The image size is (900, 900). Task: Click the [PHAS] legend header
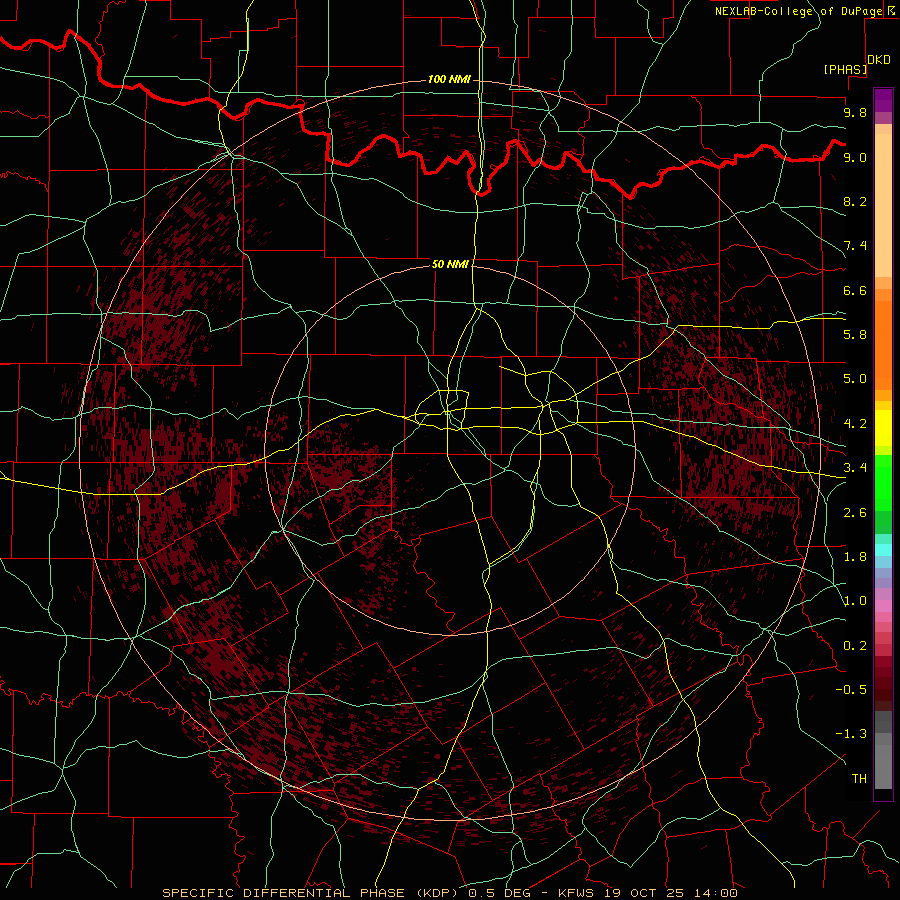point(845,69)
